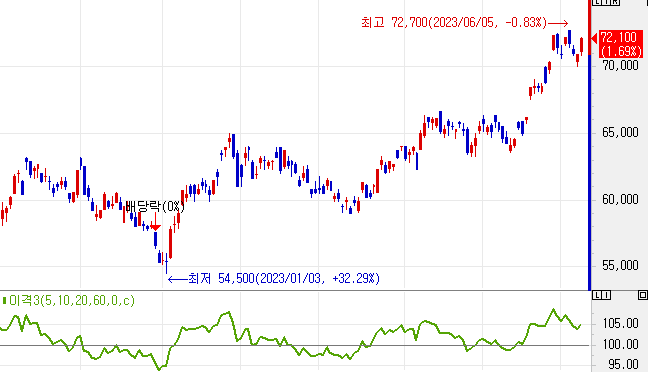The height and width of the screenshot is (372, 648).
Task: Click the green square beside 이격3 label
Action: tap(4, 300)
